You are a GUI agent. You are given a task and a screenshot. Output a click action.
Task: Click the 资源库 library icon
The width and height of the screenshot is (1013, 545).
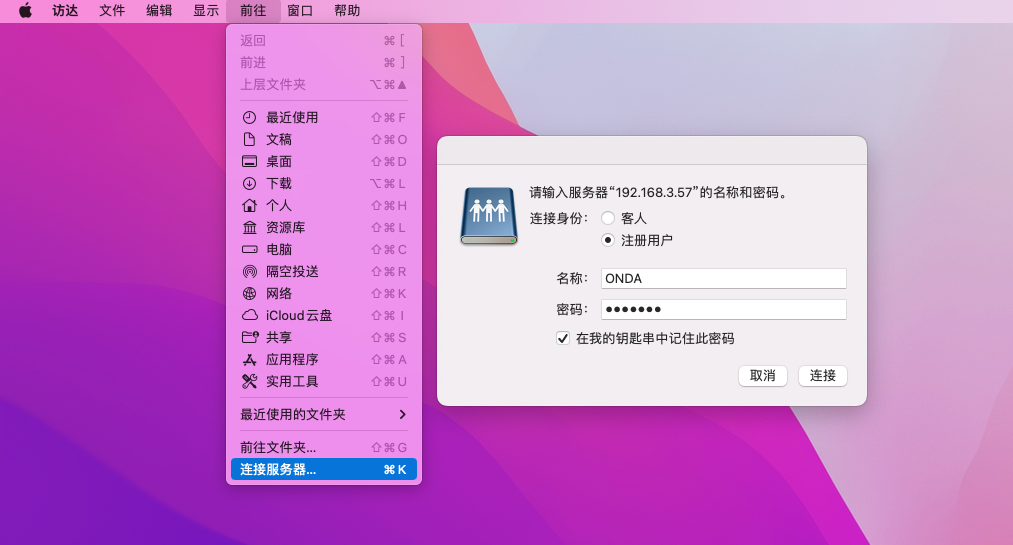point(249,227)
